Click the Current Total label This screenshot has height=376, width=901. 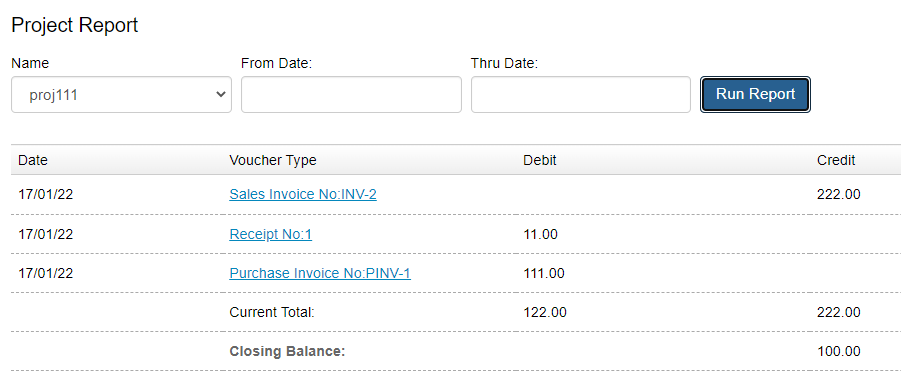(272, 312)
